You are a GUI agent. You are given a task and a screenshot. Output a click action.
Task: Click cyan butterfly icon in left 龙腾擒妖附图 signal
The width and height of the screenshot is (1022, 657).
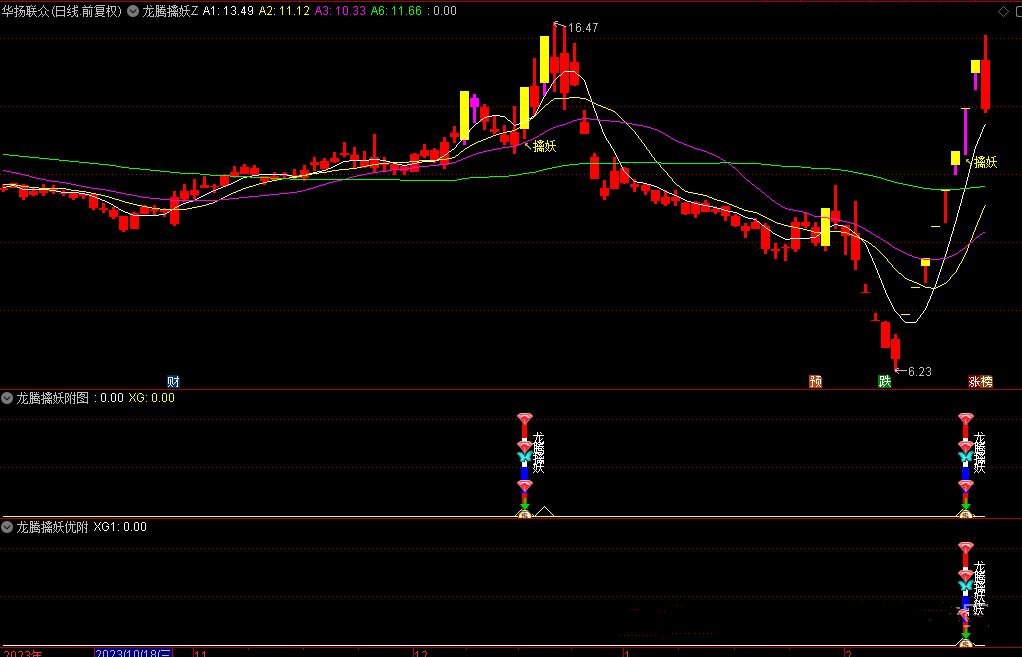pos(523,458)
